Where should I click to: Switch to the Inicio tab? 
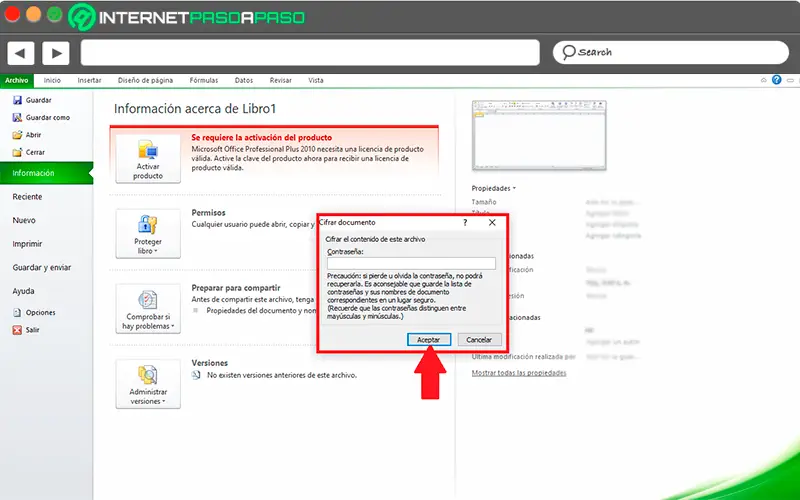52,81
